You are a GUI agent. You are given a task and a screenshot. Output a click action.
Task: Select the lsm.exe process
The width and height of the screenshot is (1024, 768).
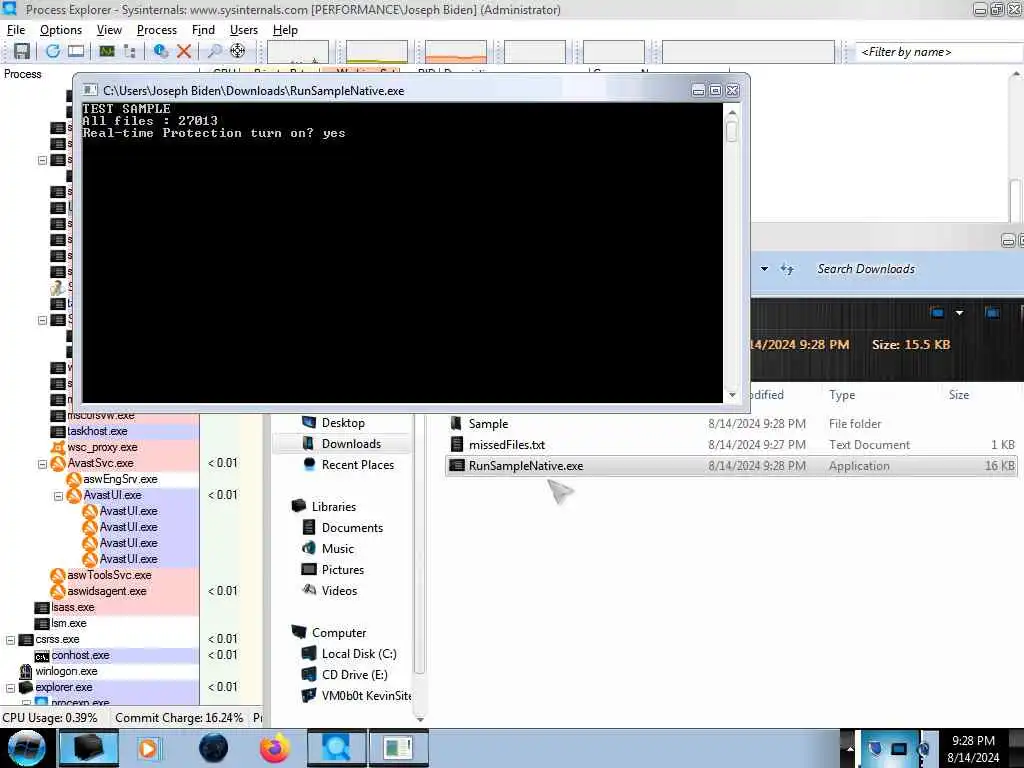69,623
